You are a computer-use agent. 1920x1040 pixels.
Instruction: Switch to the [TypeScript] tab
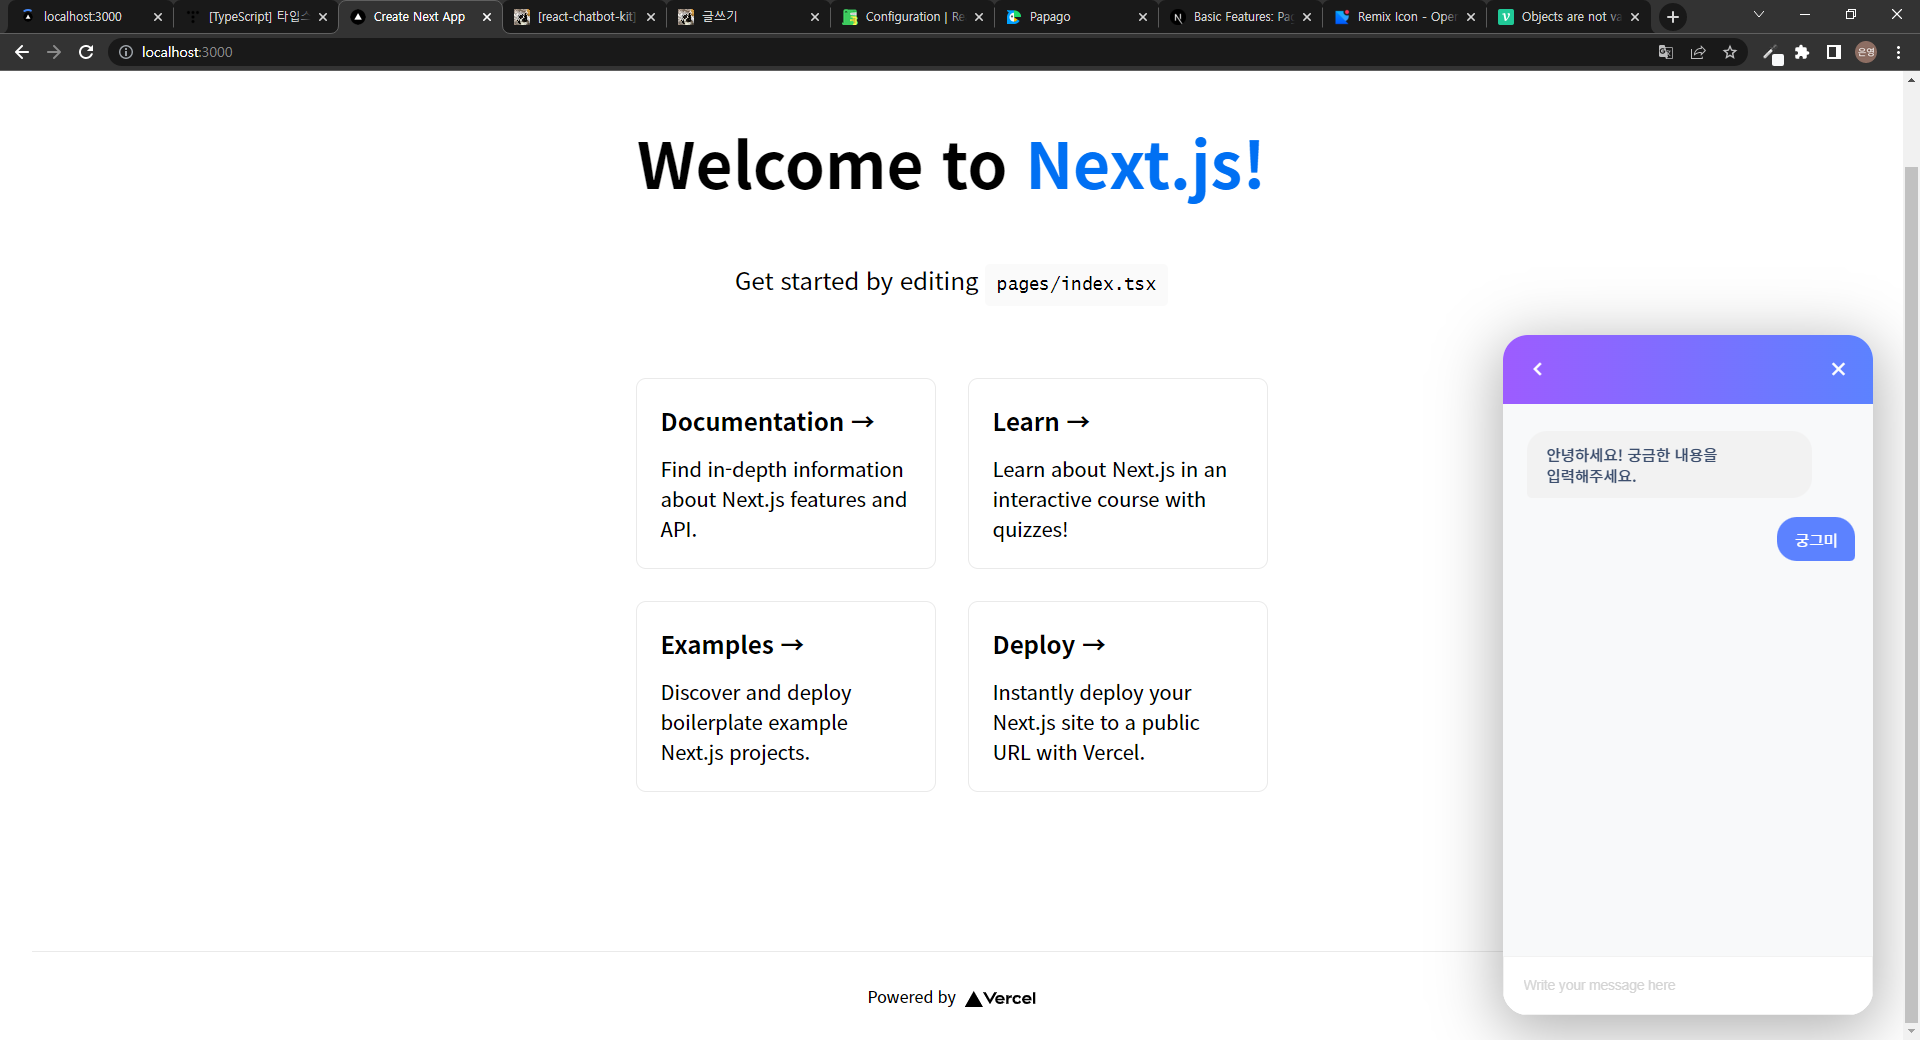point(256,17)
